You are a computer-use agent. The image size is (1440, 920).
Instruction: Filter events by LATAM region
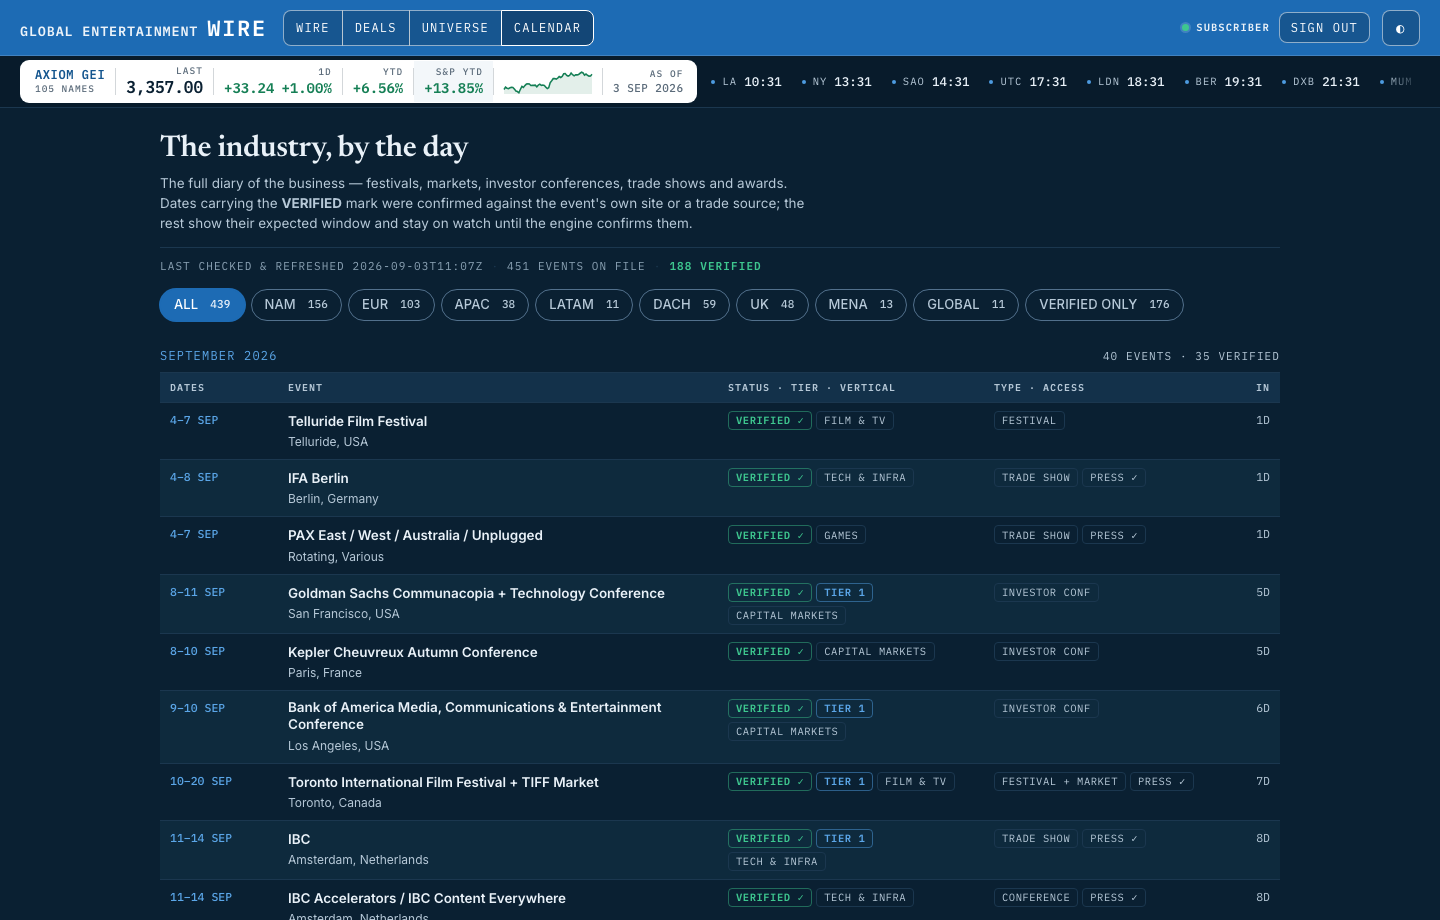coord(584,305)
